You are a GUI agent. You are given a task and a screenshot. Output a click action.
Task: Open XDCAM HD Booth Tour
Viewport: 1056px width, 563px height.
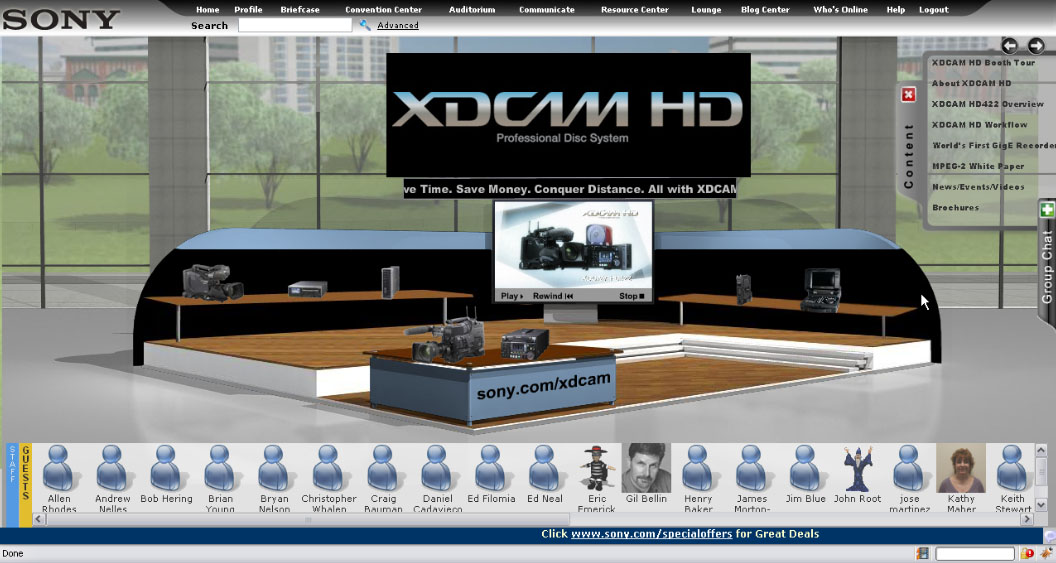[x=983, y=62]
